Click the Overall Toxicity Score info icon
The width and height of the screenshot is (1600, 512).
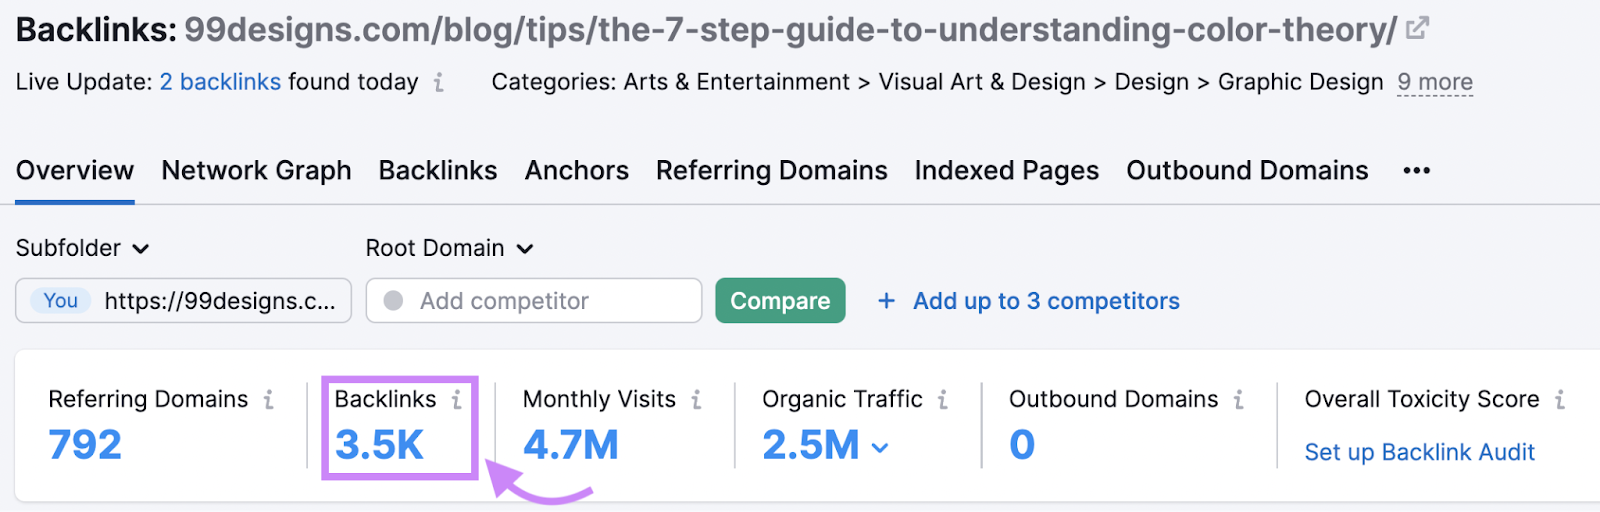coord(1559,400)
